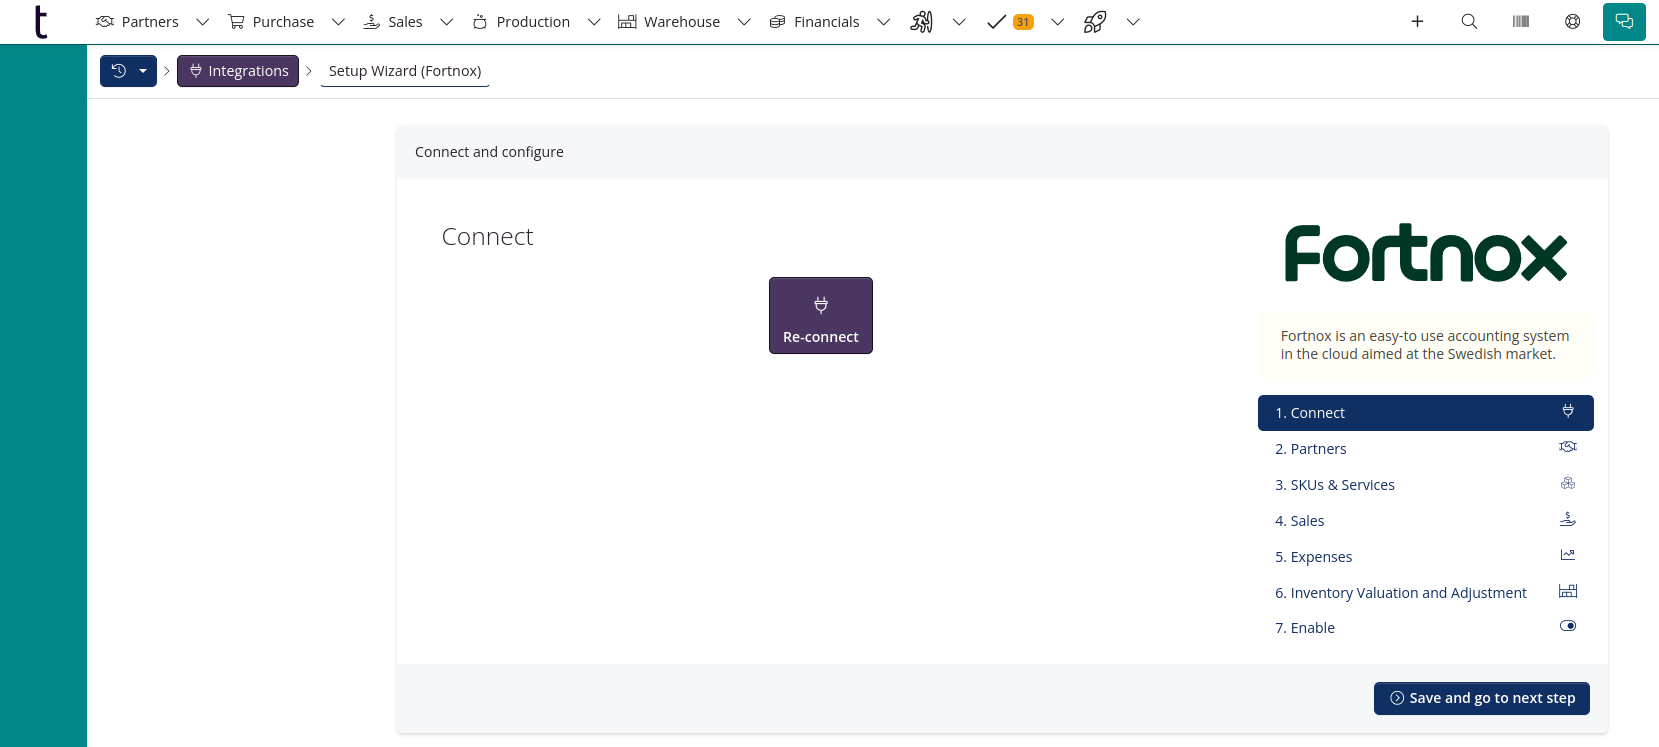Click the plus icon to add new
1659x747 pixels.
tap(1417, 22)
